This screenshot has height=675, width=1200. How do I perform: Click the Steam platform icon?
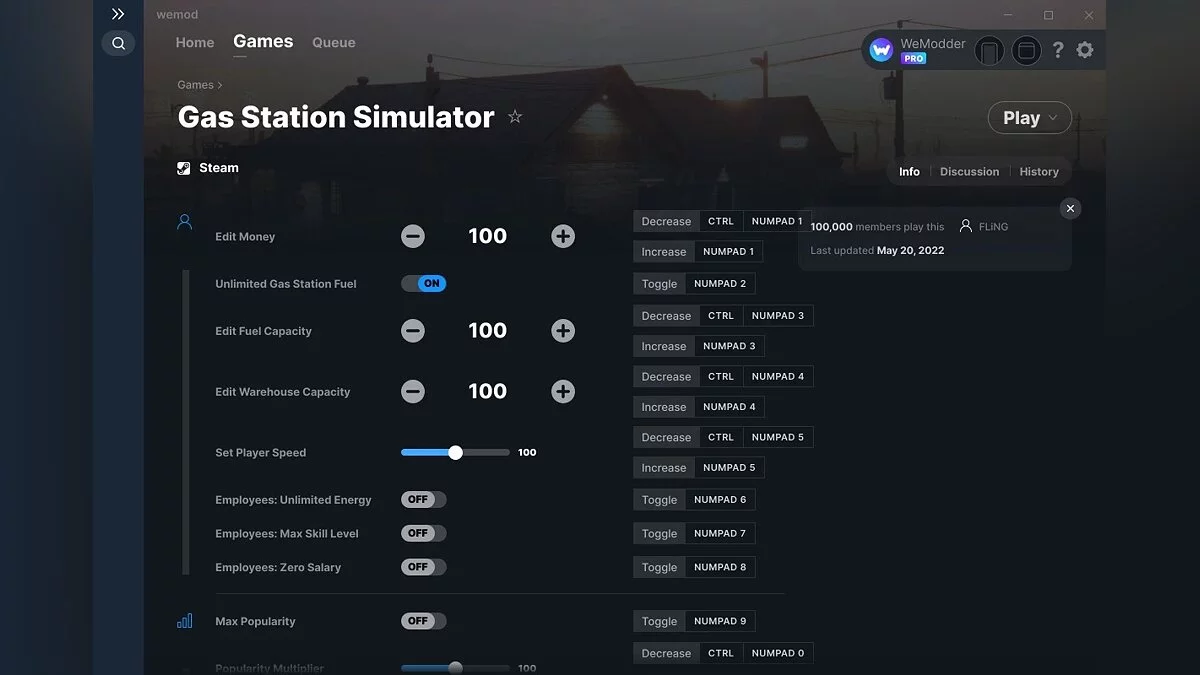pyautogui.click(x=182, y=167)
